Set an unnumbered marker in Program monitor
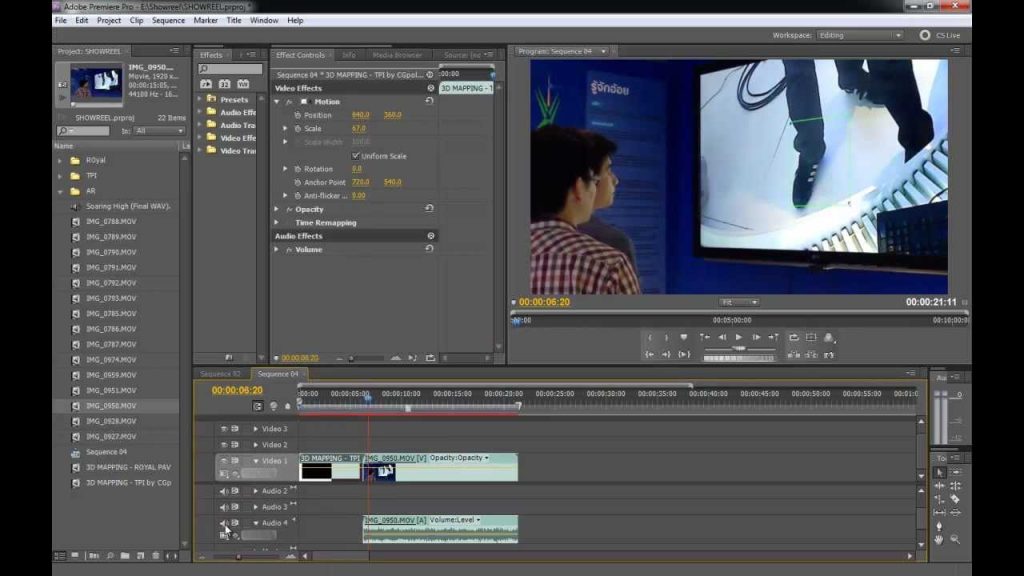Image resolution: width=1024 pixels, height=576 pixels. tap(684, 338)
